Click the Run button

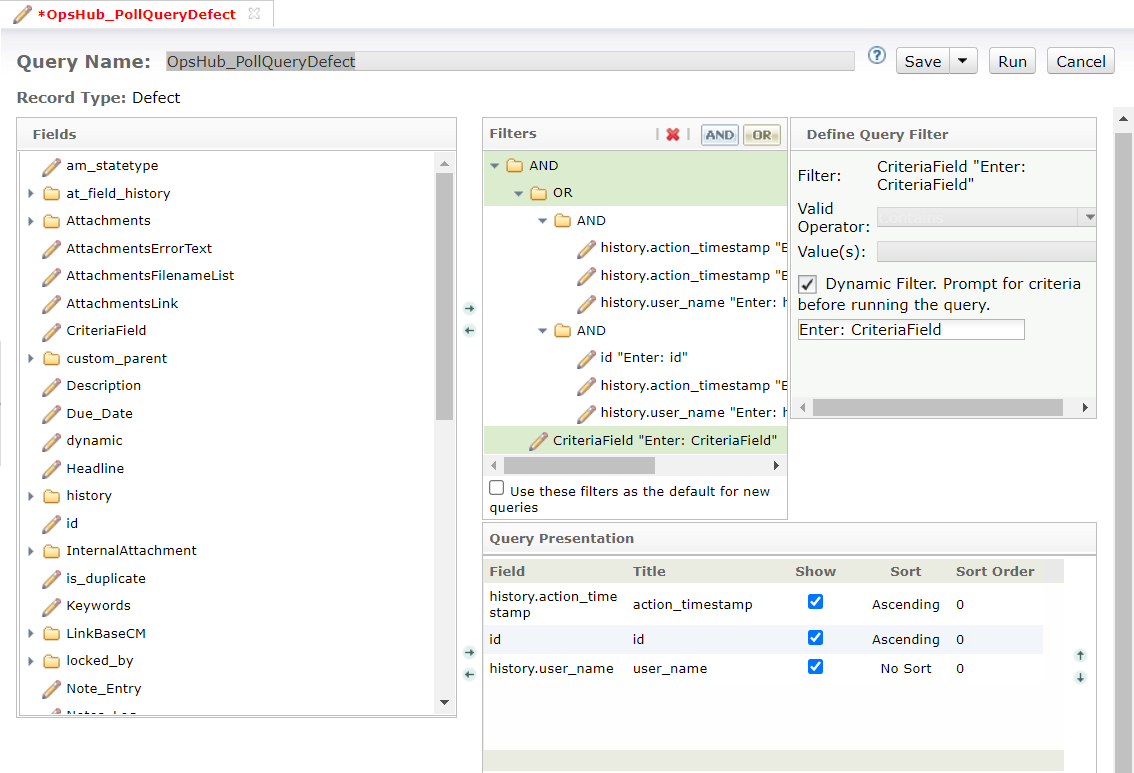coord(1012,61)
